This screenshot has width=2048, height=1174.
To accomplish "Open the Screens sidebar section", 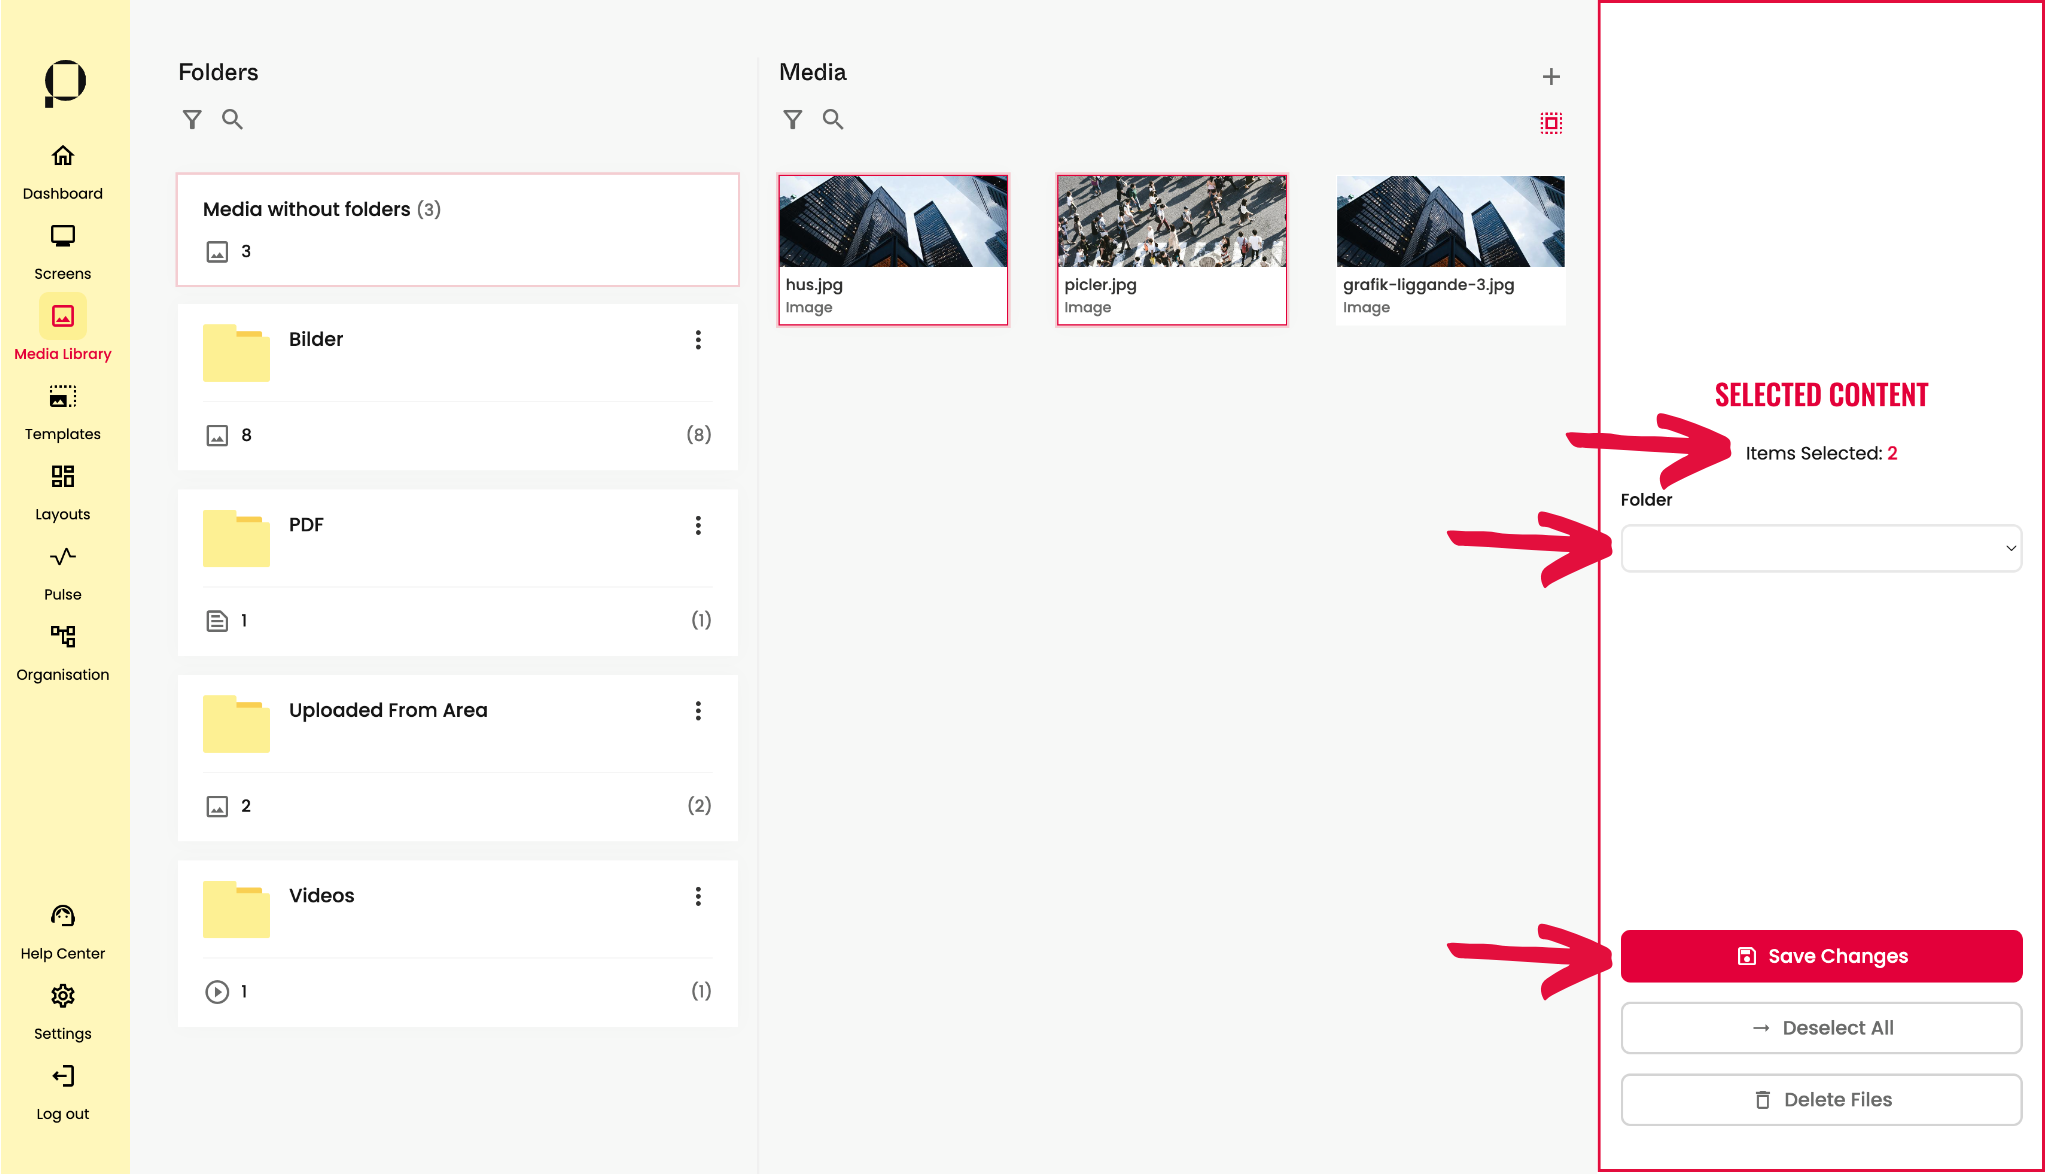I will (x=62, y=252).
